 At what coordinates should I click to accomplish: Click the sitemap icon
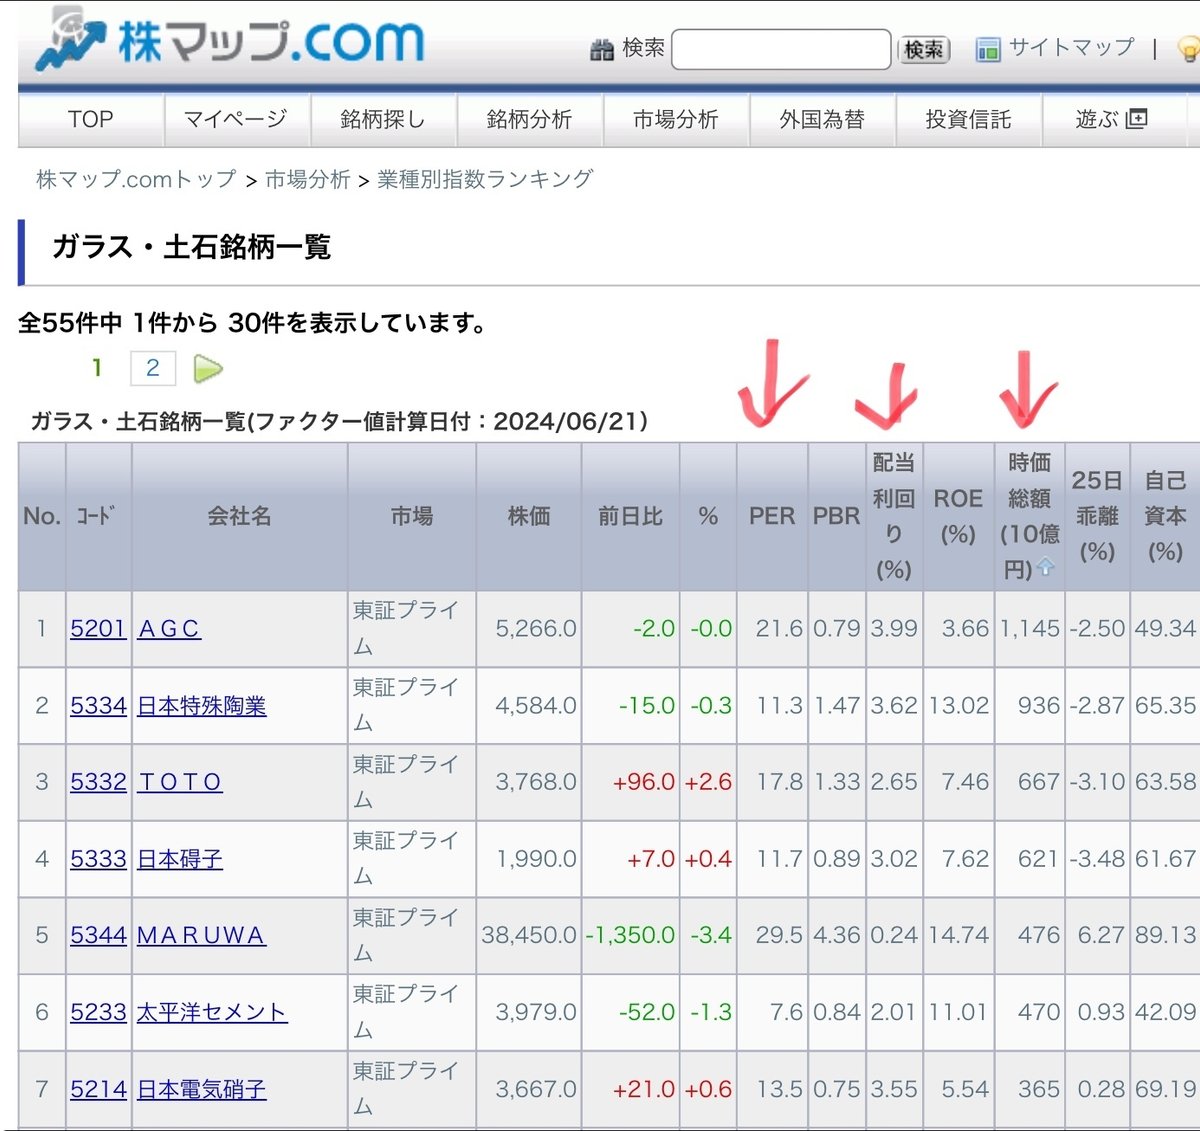click(988, 49)
